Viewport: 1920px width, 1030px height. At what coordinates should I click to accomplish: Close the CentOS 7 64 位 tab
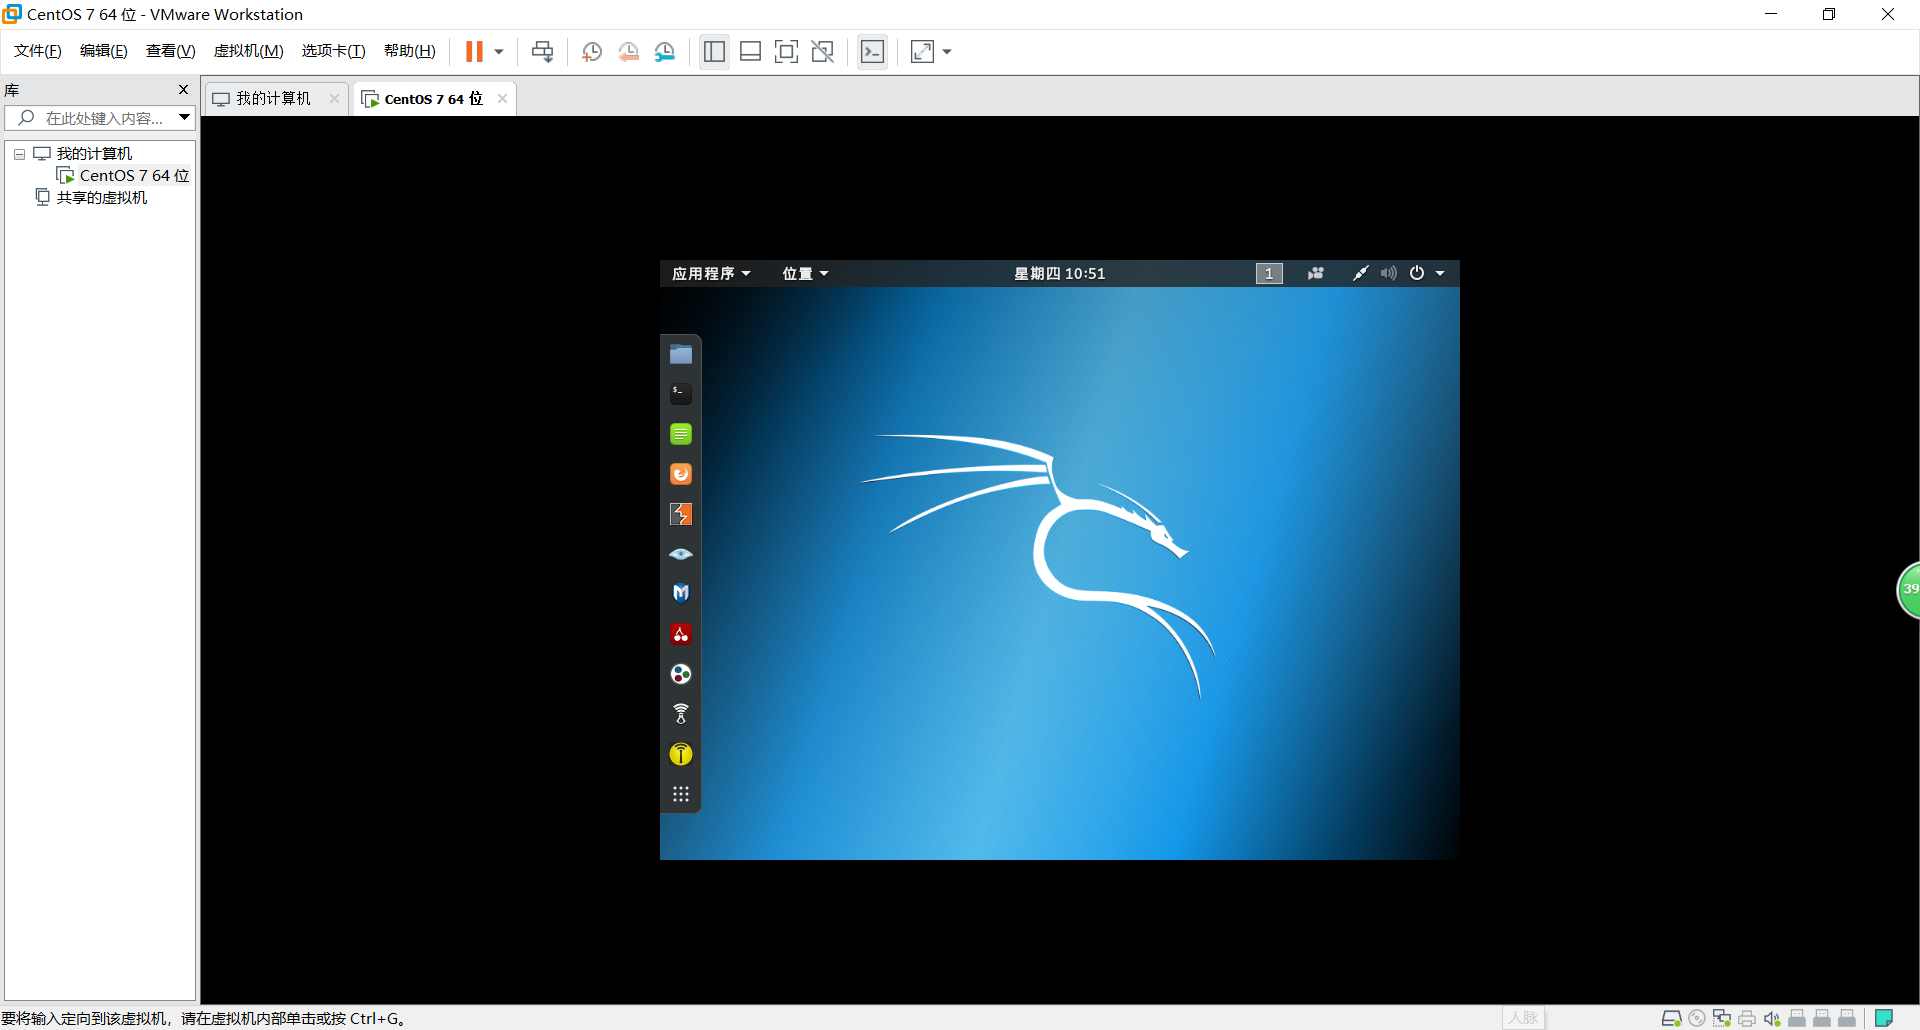502,98
